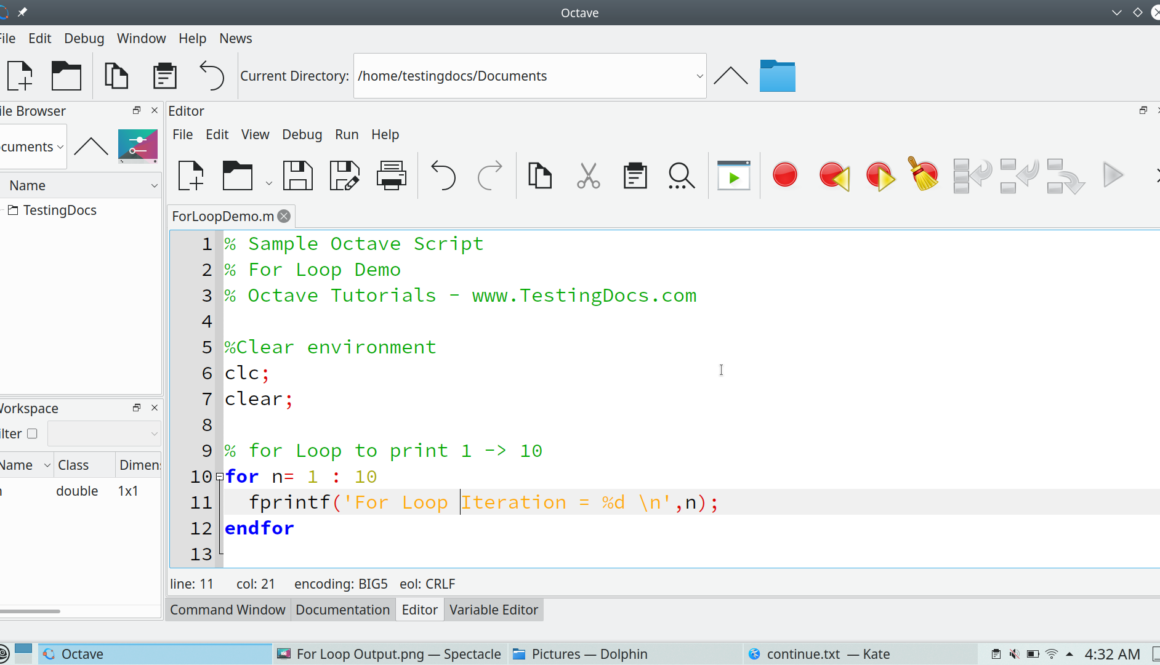Switch to Command Window tab
This screenshot has width=1160, height=665.
tap(228, 610)
